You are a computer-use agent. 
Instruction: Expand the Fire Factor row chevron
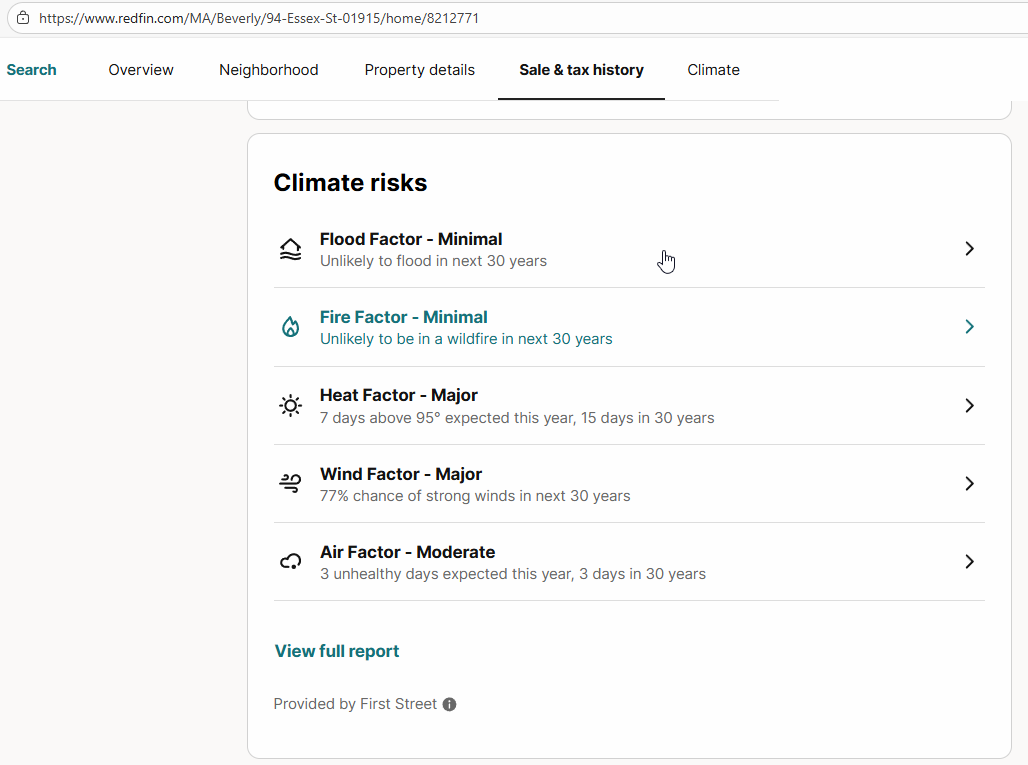[x=968, y=326]
